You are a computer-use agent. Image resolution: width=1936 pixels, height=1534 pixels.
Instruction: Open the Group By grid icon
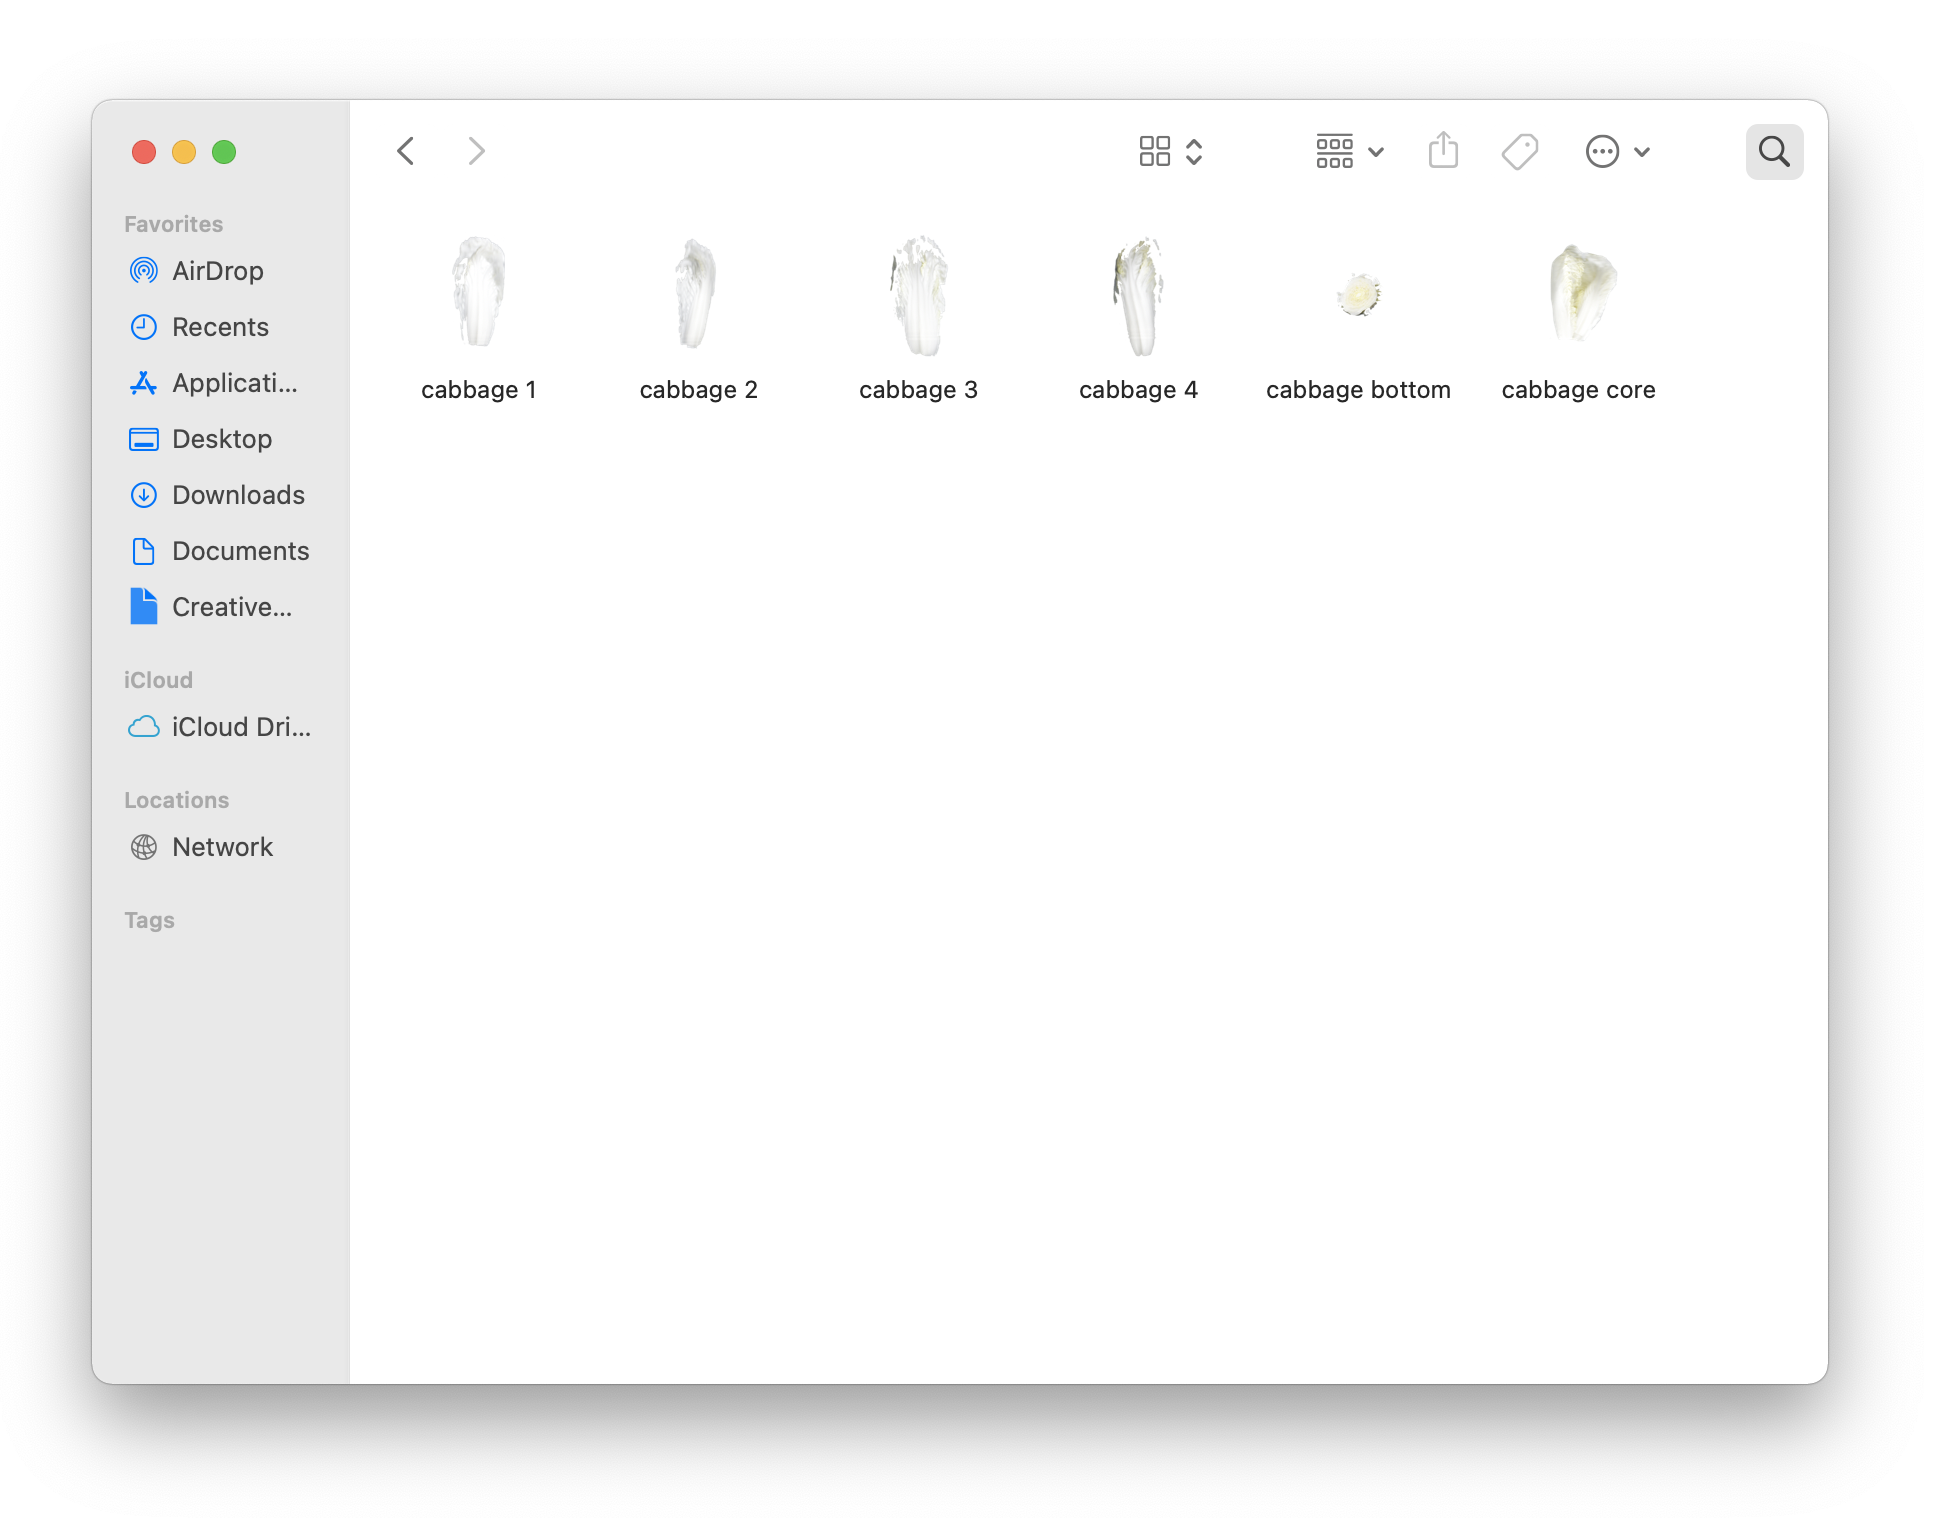pyautogui.click(x=1334, y=151)
